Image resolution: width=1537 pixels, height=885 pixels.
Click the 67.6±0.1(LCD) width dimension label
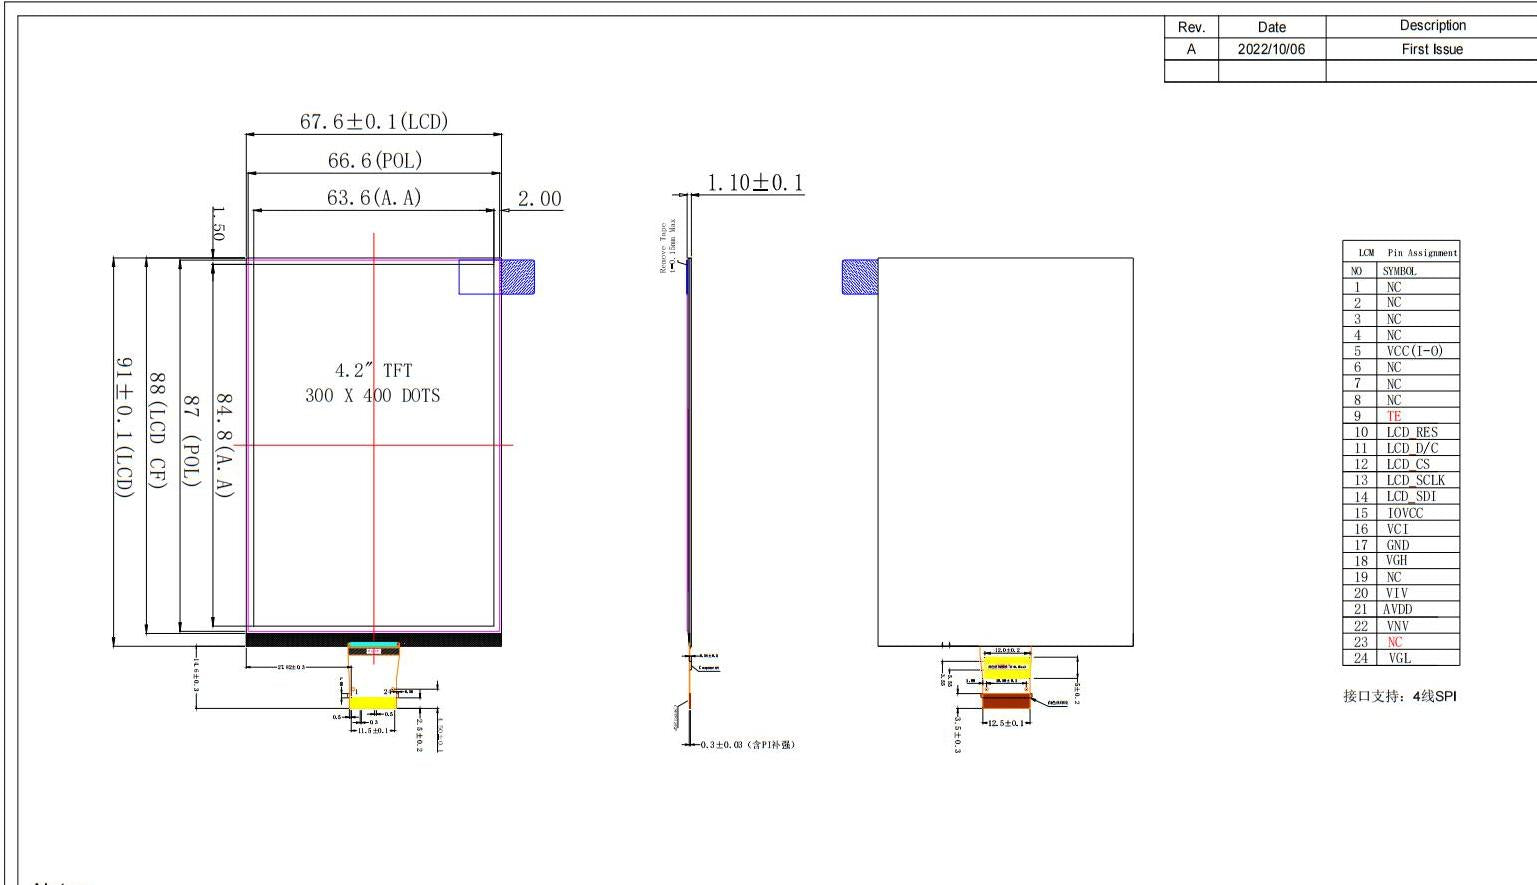374,122
